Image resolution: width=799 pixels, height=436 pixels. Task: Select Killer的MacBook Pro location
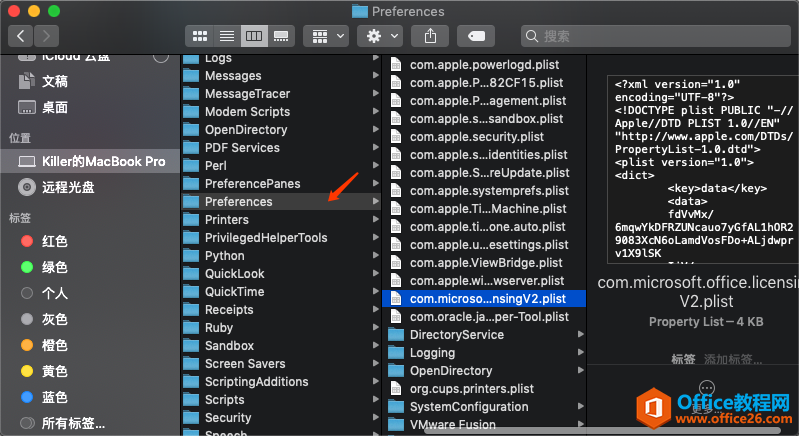click(90, 161)
